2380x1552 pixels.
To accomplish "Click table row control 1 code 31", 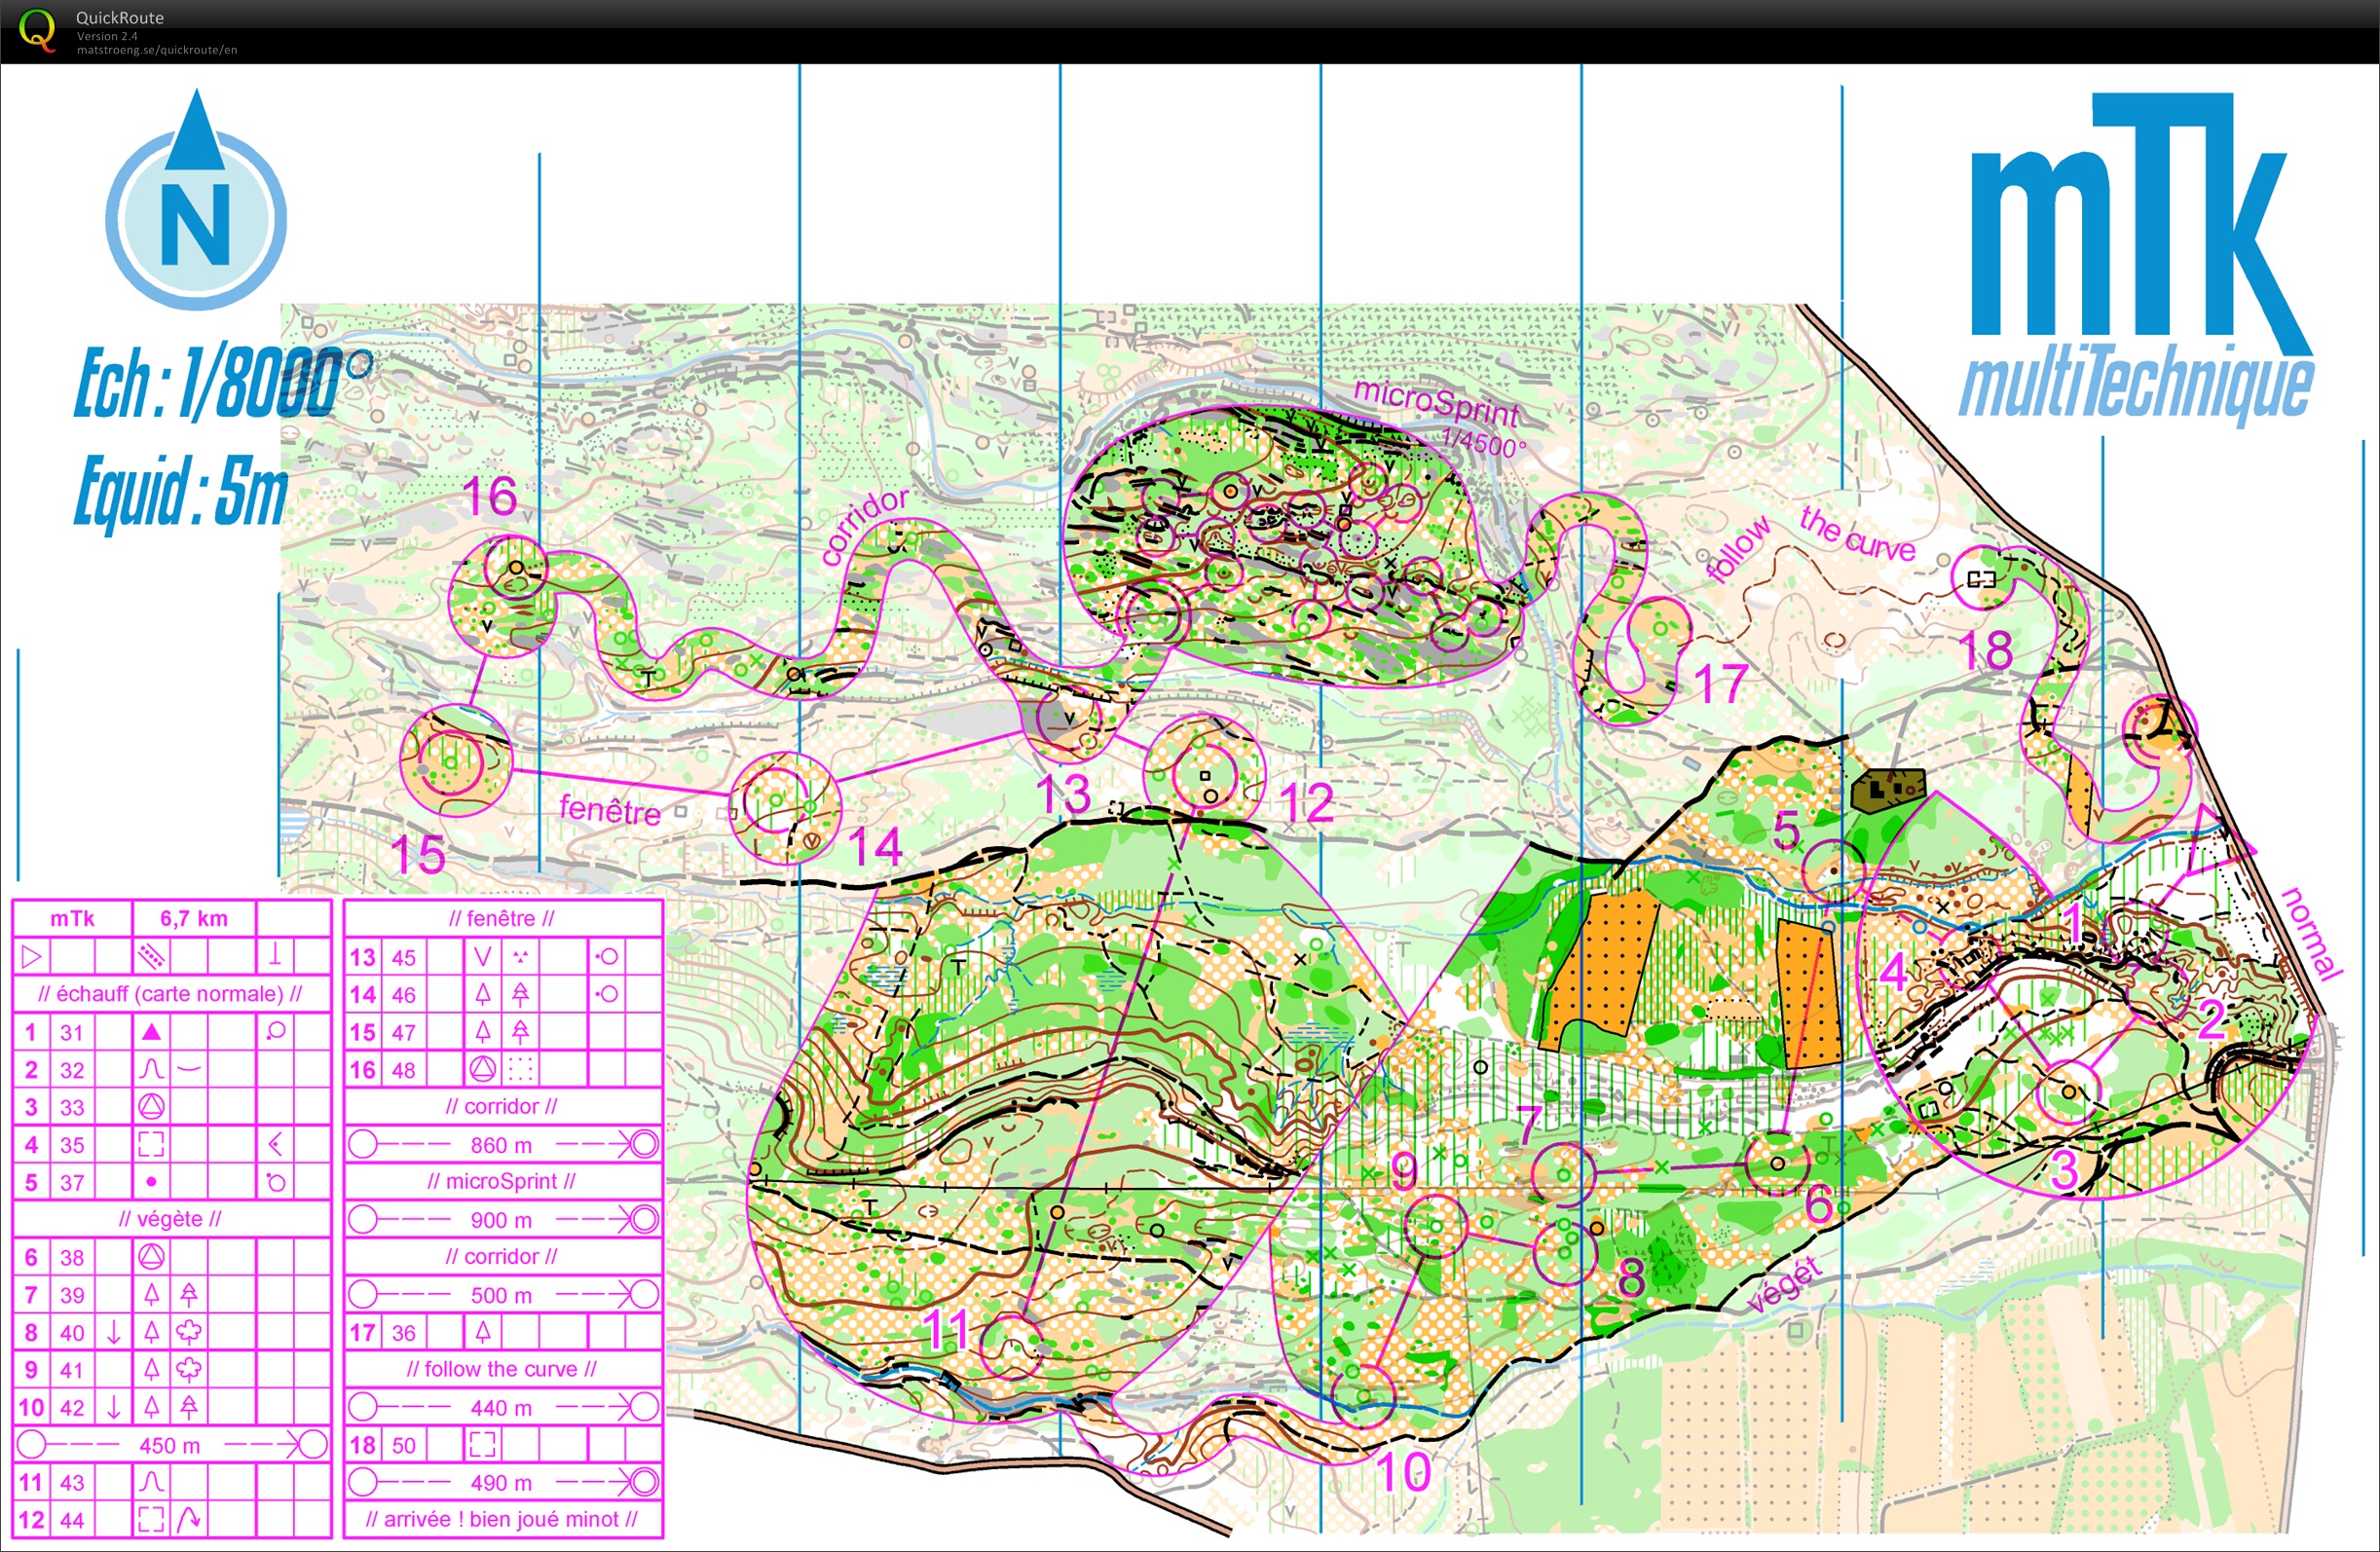I will tap(172, 1032).
